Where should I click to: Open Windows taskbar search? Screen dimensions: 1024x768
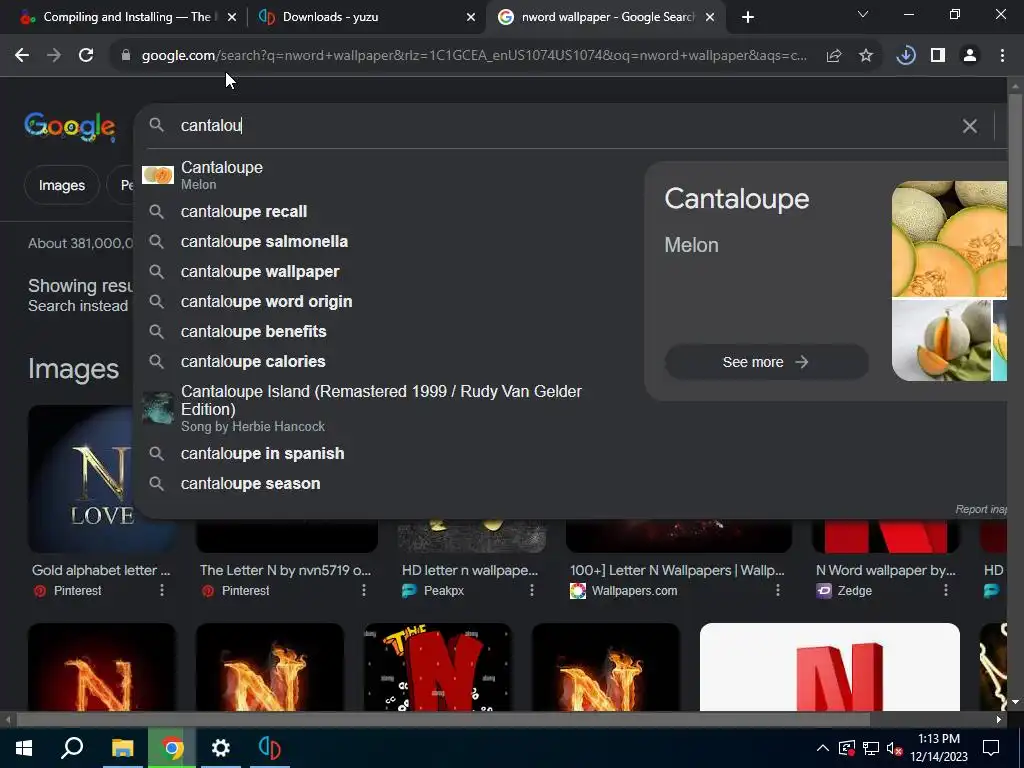tap(72, 748)
